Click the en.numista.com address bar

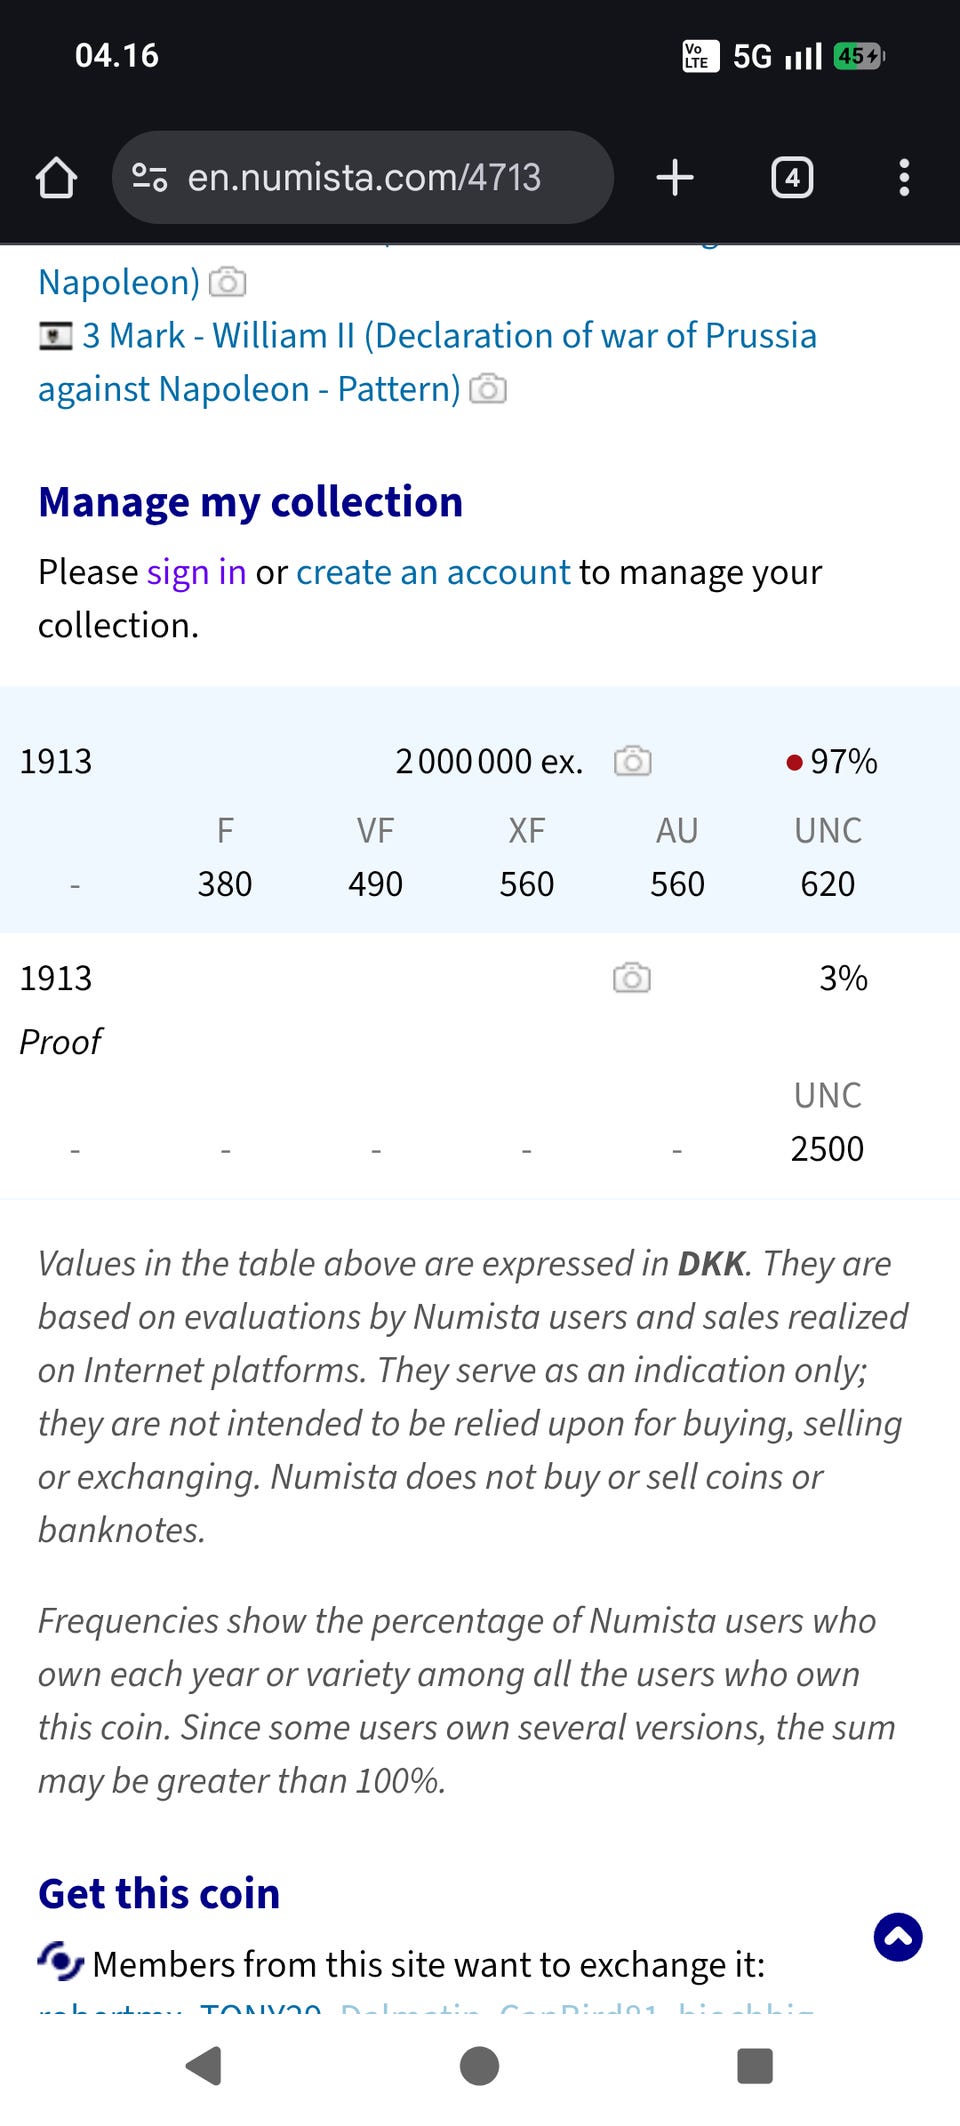click(364, 178)
